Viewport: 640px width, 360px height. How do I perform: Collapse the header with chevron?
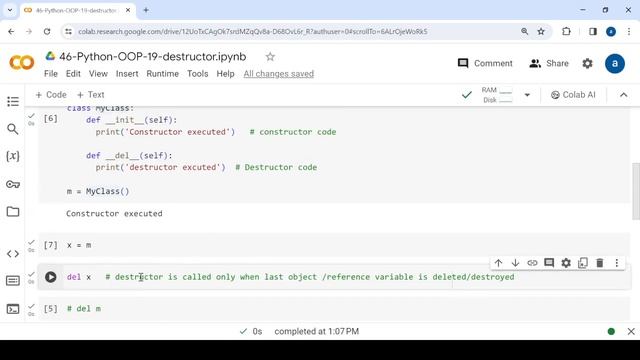pos(624,95)
